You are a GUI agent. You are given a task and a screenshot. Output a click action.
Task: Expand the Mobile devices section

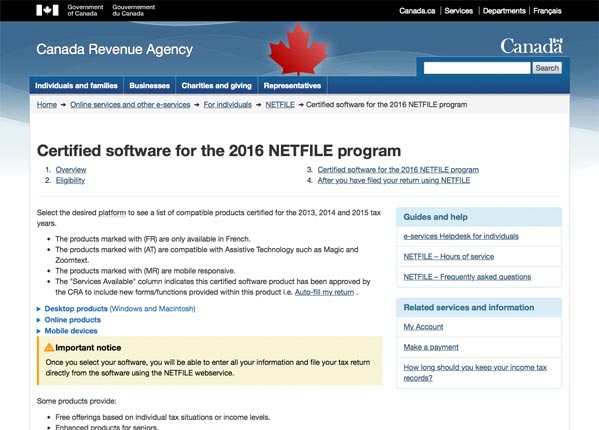point(71,331)
